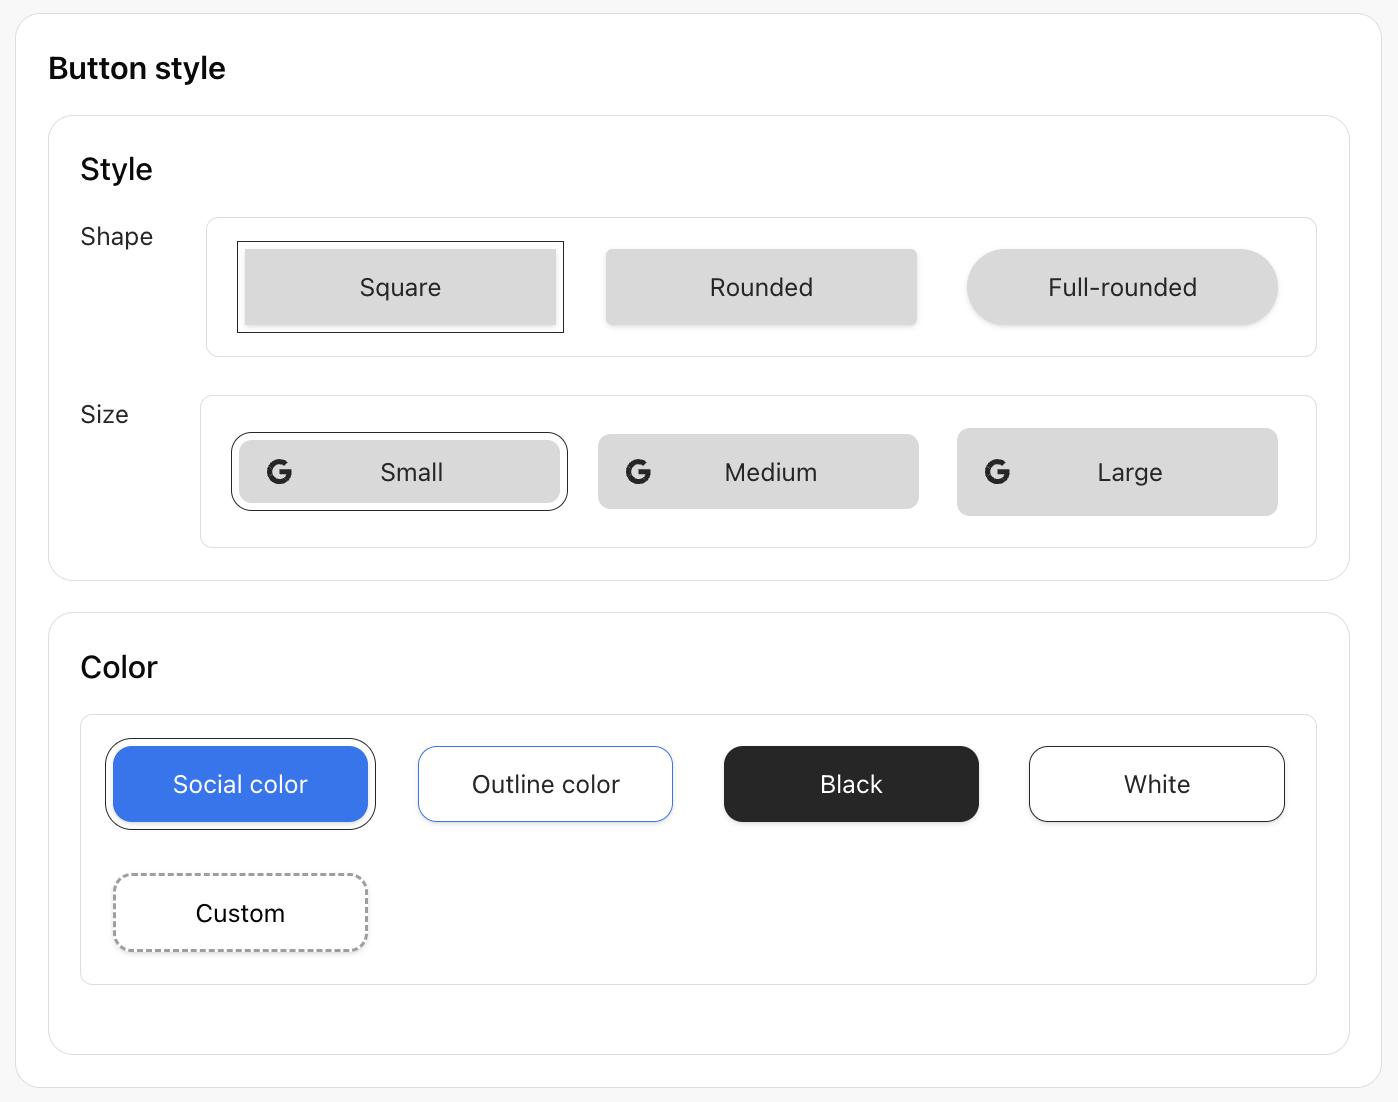
Task: Click the Google icon in the Large button
Action: click(998, 472)
